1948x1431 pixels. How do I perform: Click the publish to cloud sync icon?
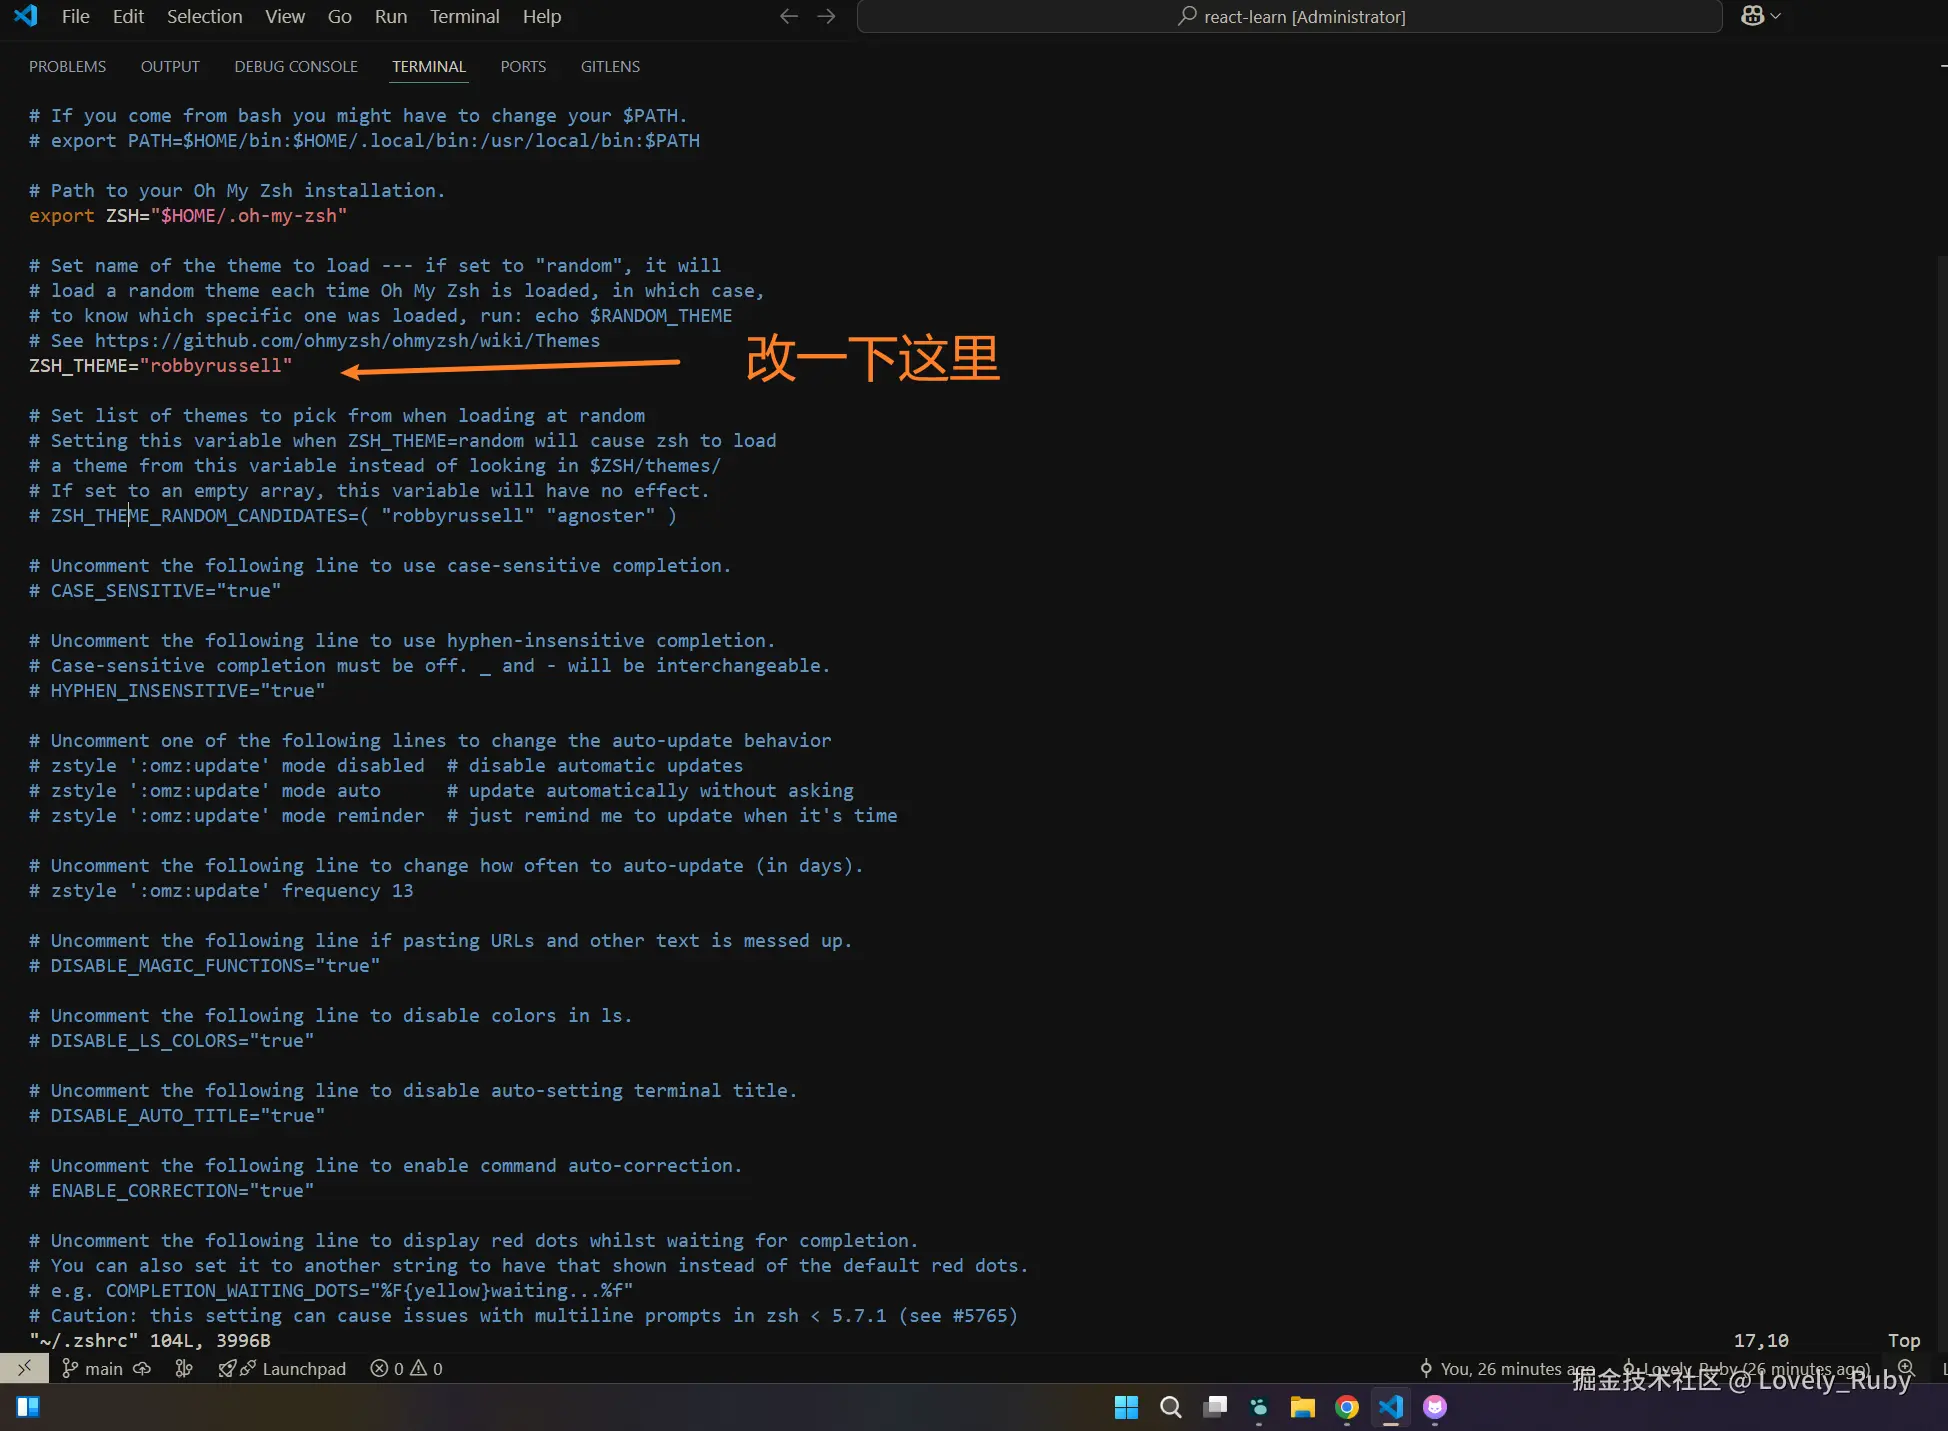coord(142,1368)
